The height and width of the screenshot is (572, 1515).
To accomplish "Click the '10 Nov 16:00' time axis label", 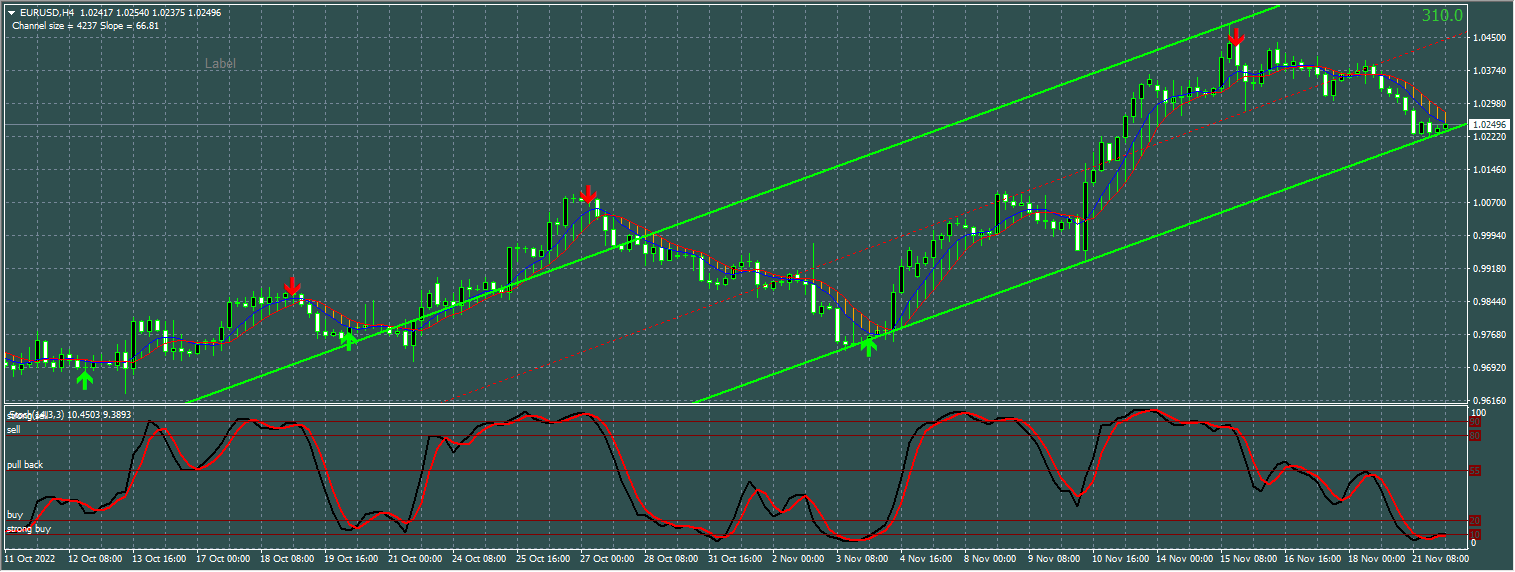I will pyautogui.click(x=1120, y=560).
